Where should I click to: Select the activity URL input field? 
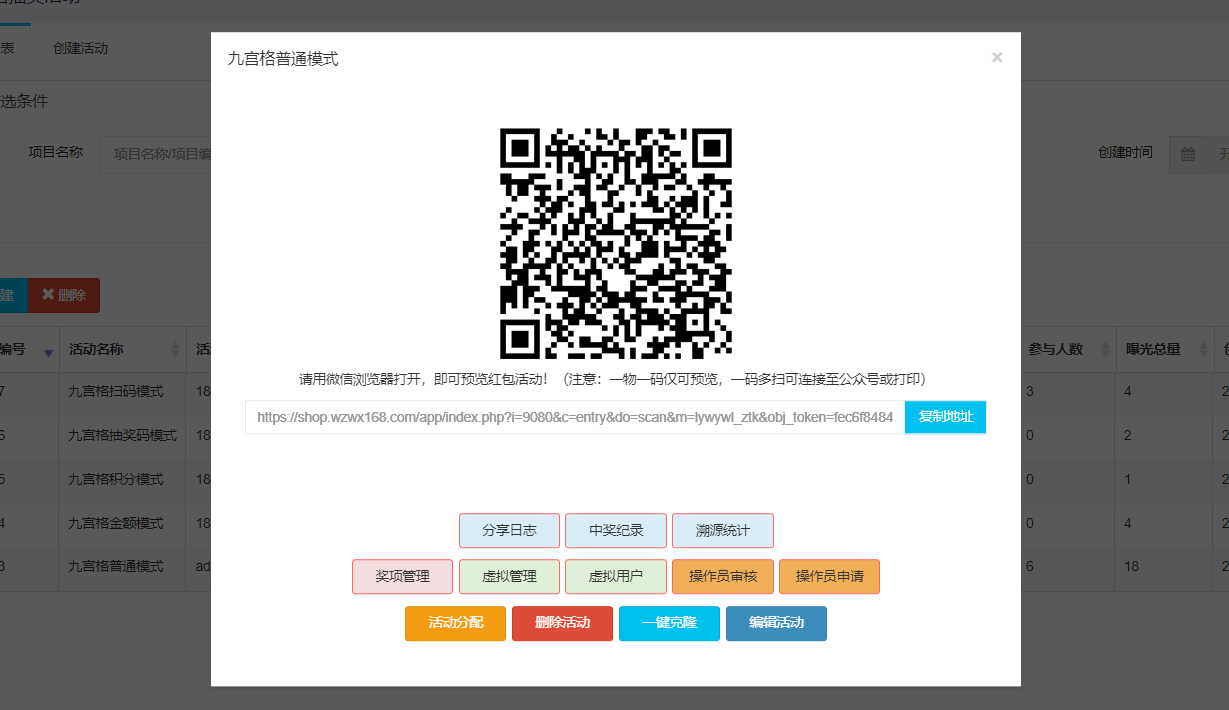[x=575, y=417]
